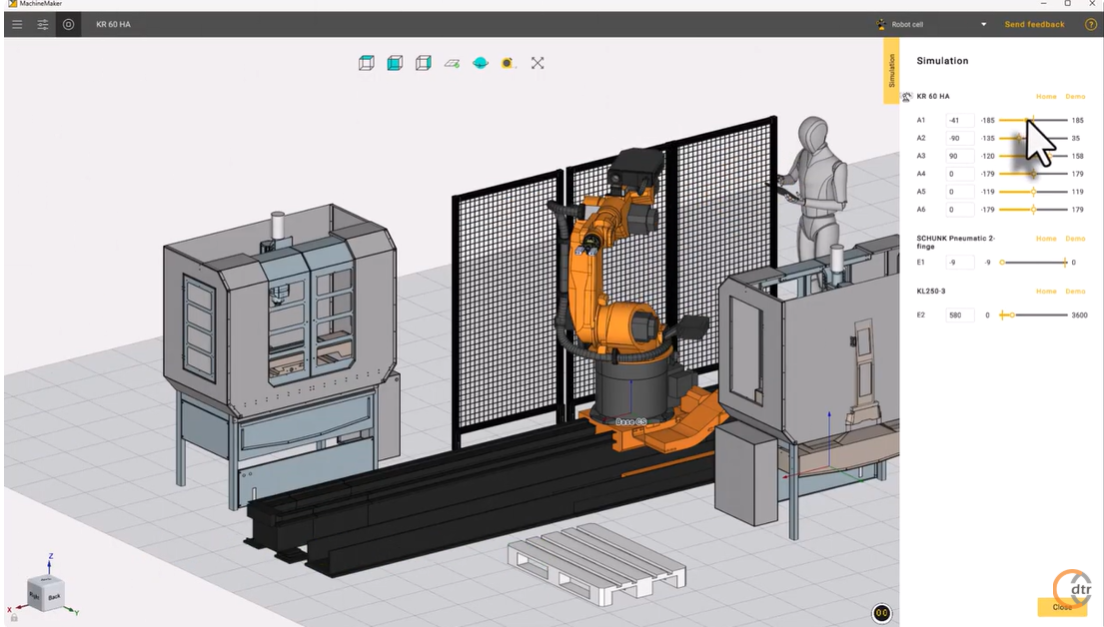The width and height of the screenshot is (1104, 627).
Task: Click the A3 joint value input field
Action: [958, 156]
